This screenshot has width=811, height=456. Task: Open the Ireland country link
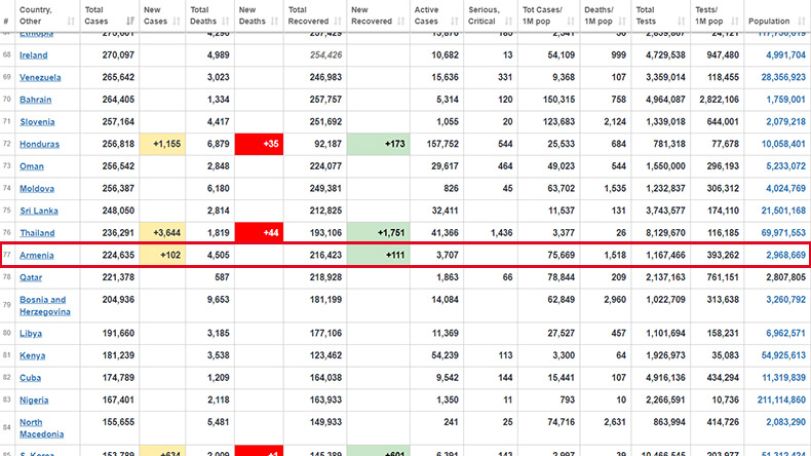(34, 55)
